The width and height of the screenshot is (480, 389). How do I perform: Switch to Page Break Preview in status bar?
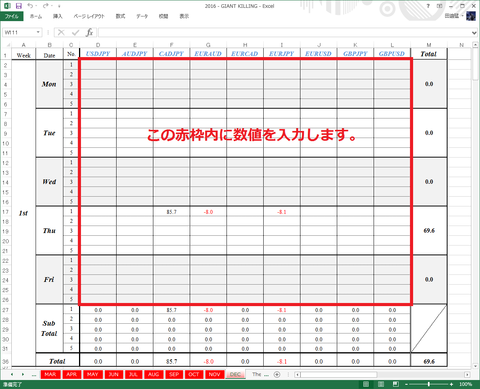tap(395, 384)
